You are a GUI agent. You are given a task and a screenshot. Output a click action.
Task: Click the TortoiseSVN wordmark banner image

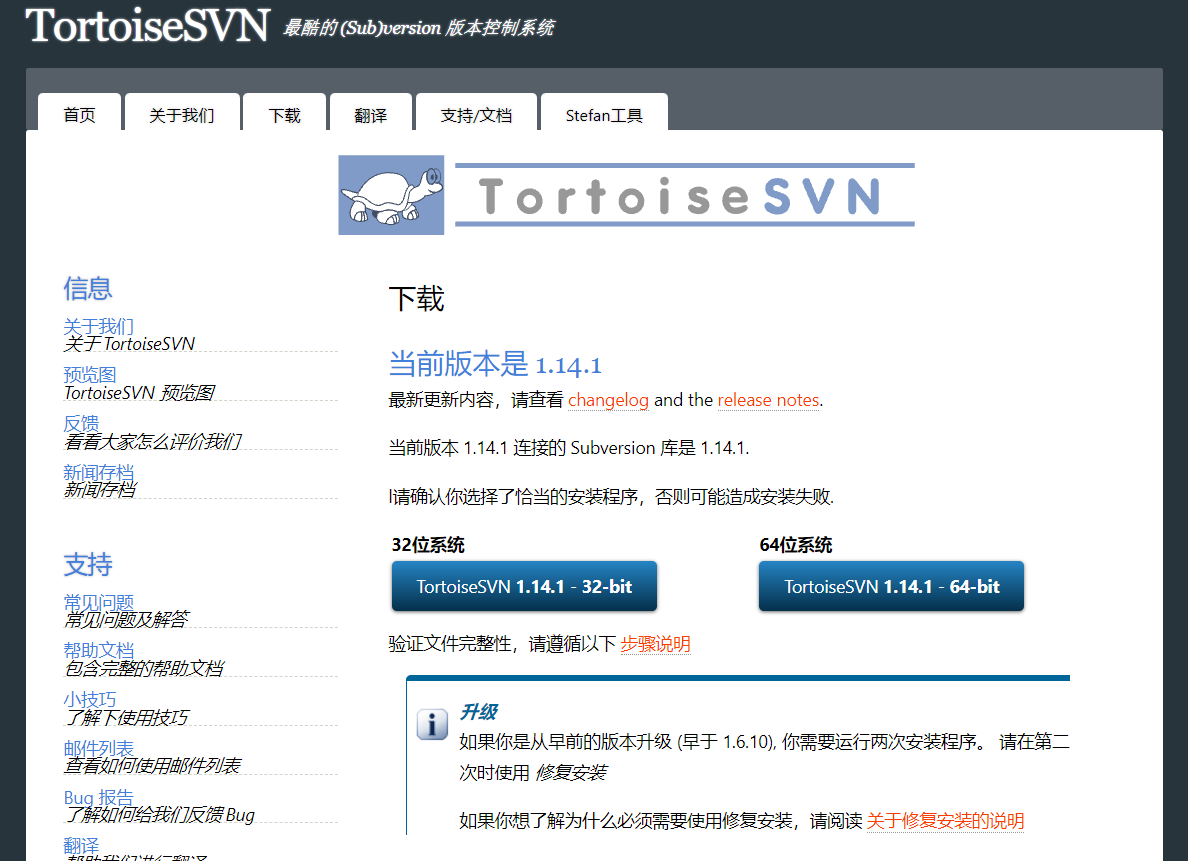[x=685, y=196]
